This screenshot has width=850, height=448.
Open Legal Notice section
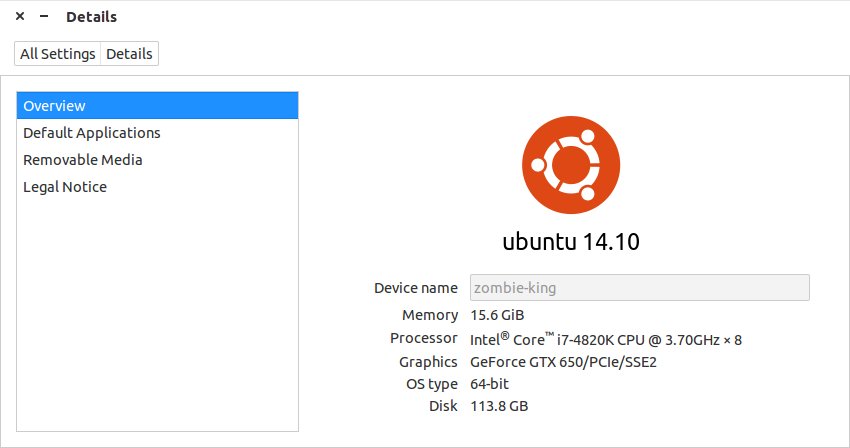coord(157,187)
